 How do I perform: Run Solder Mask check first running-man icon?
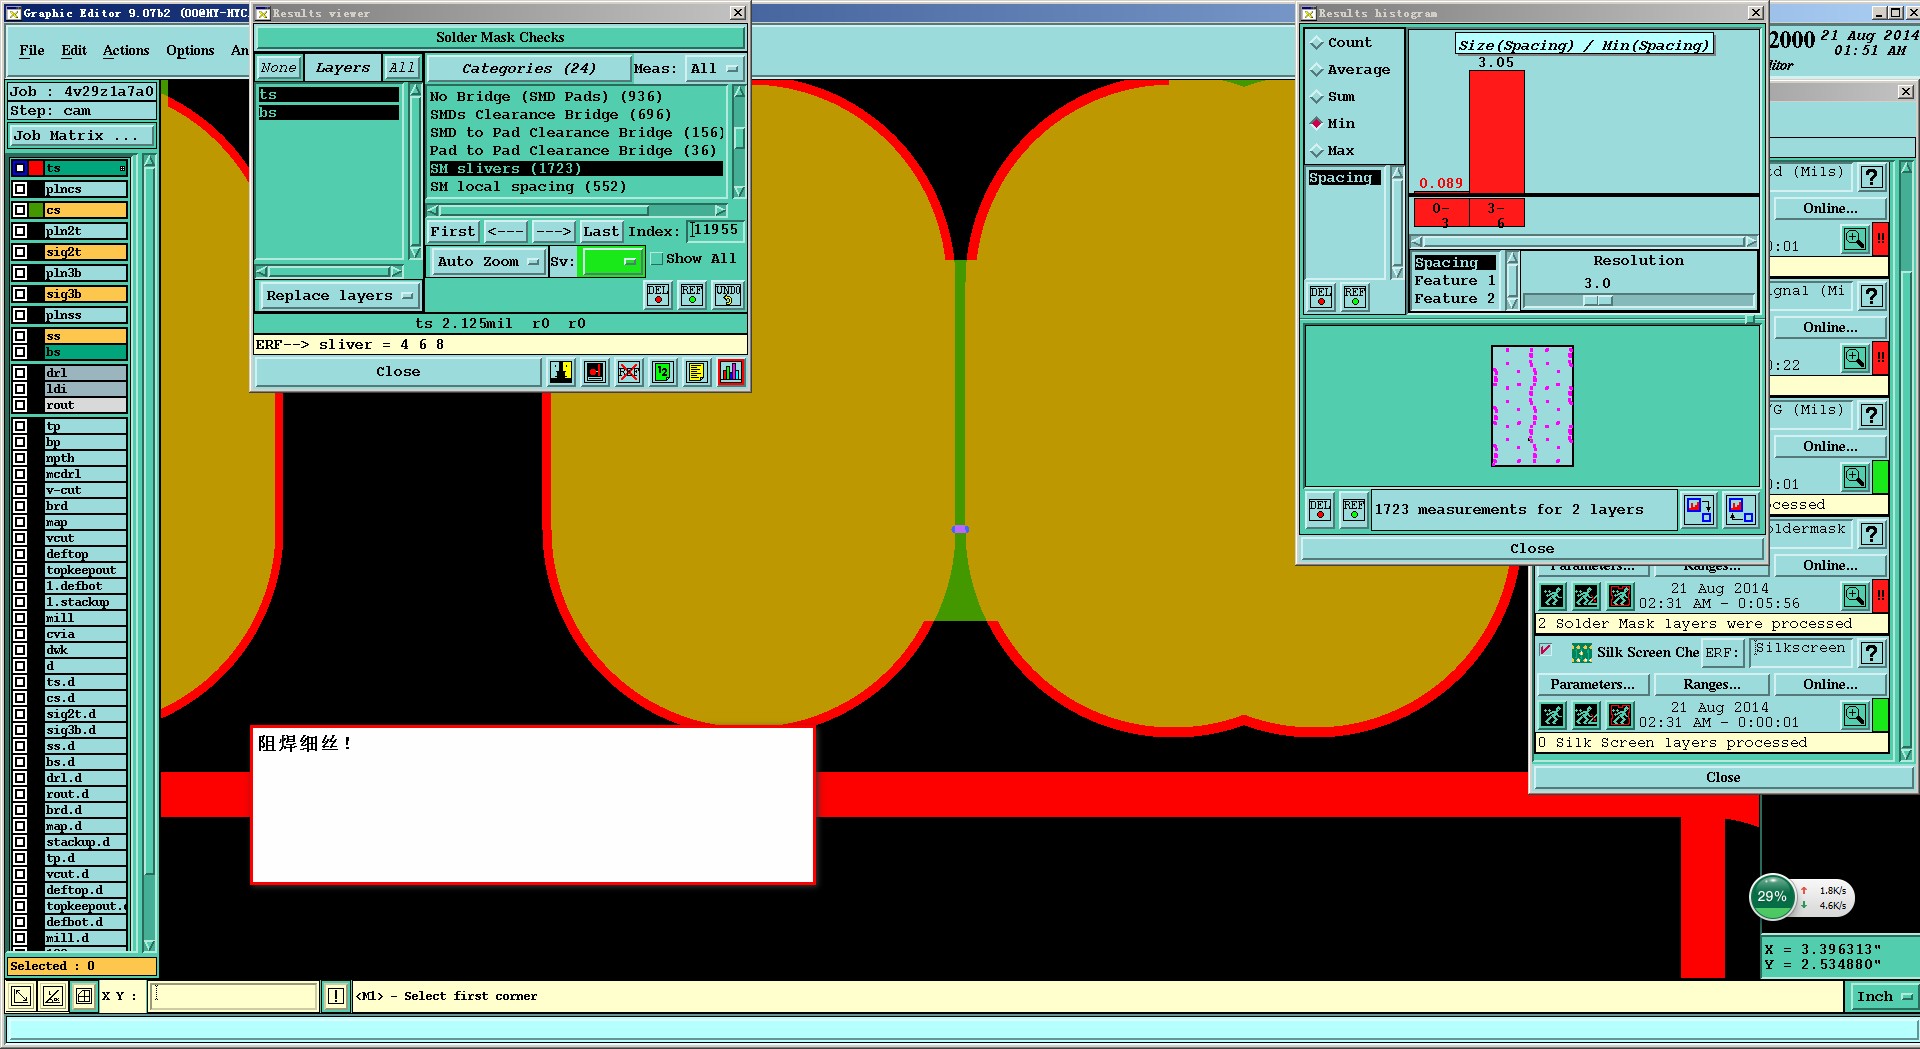[1552, 597]
